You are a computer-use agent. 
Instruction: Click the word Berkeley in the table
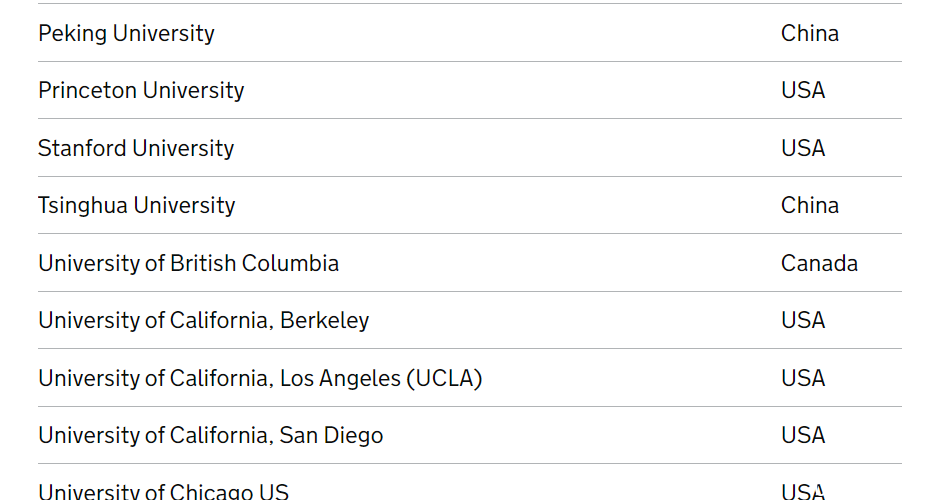[324, 321]
